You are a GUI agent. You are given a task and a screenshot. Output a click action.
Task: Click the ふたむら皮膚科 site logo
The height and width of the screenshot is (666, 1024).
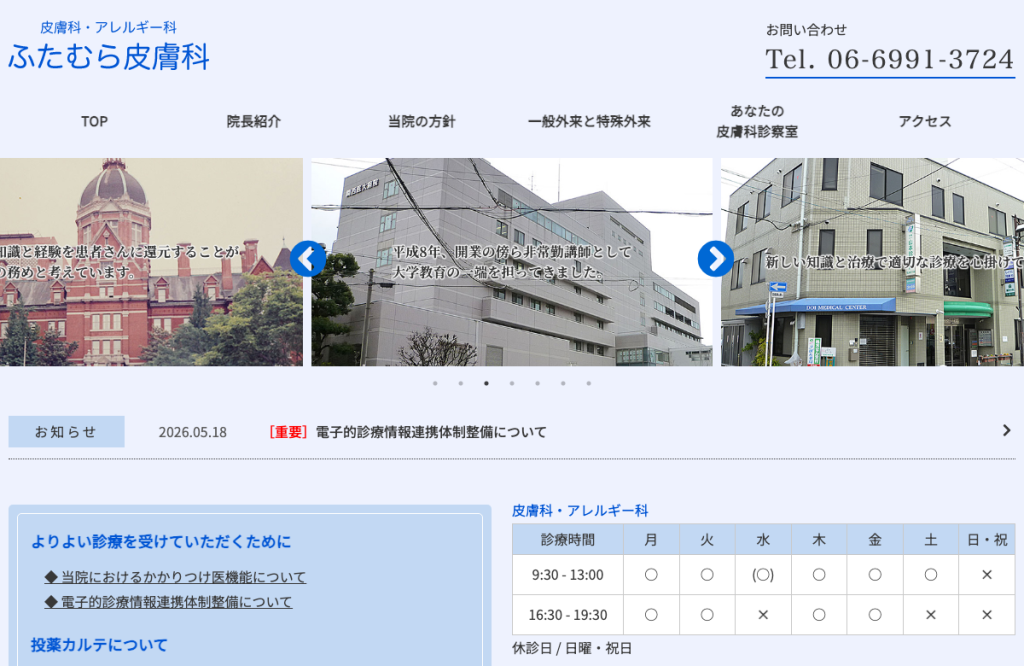click(108, 46)
